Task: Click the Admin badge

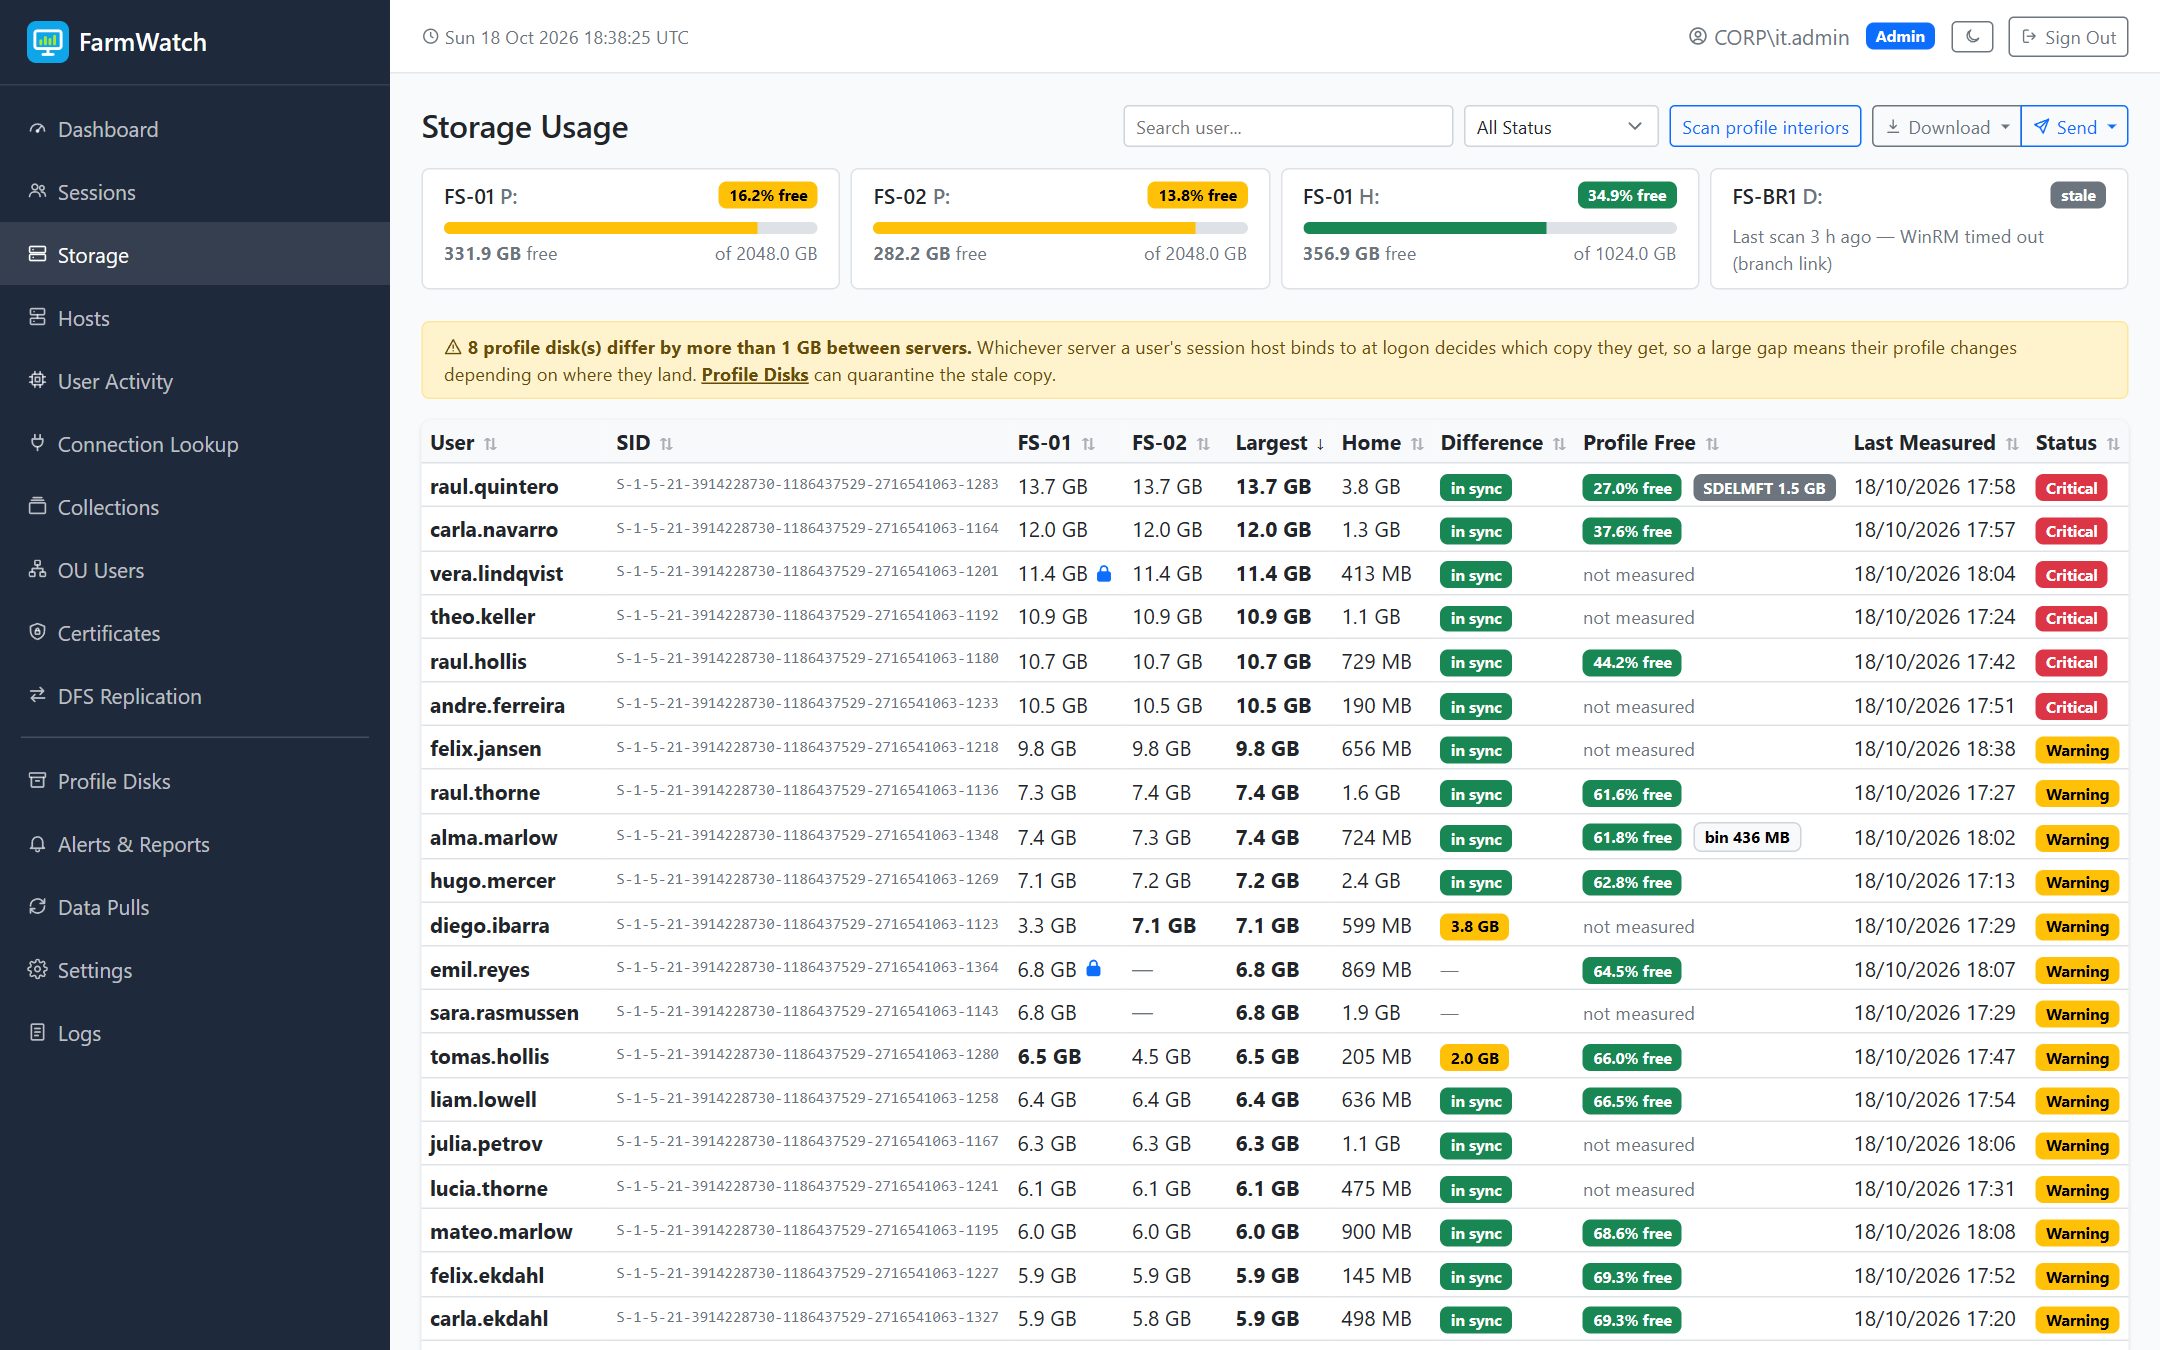Action: tap(1900, 37)
